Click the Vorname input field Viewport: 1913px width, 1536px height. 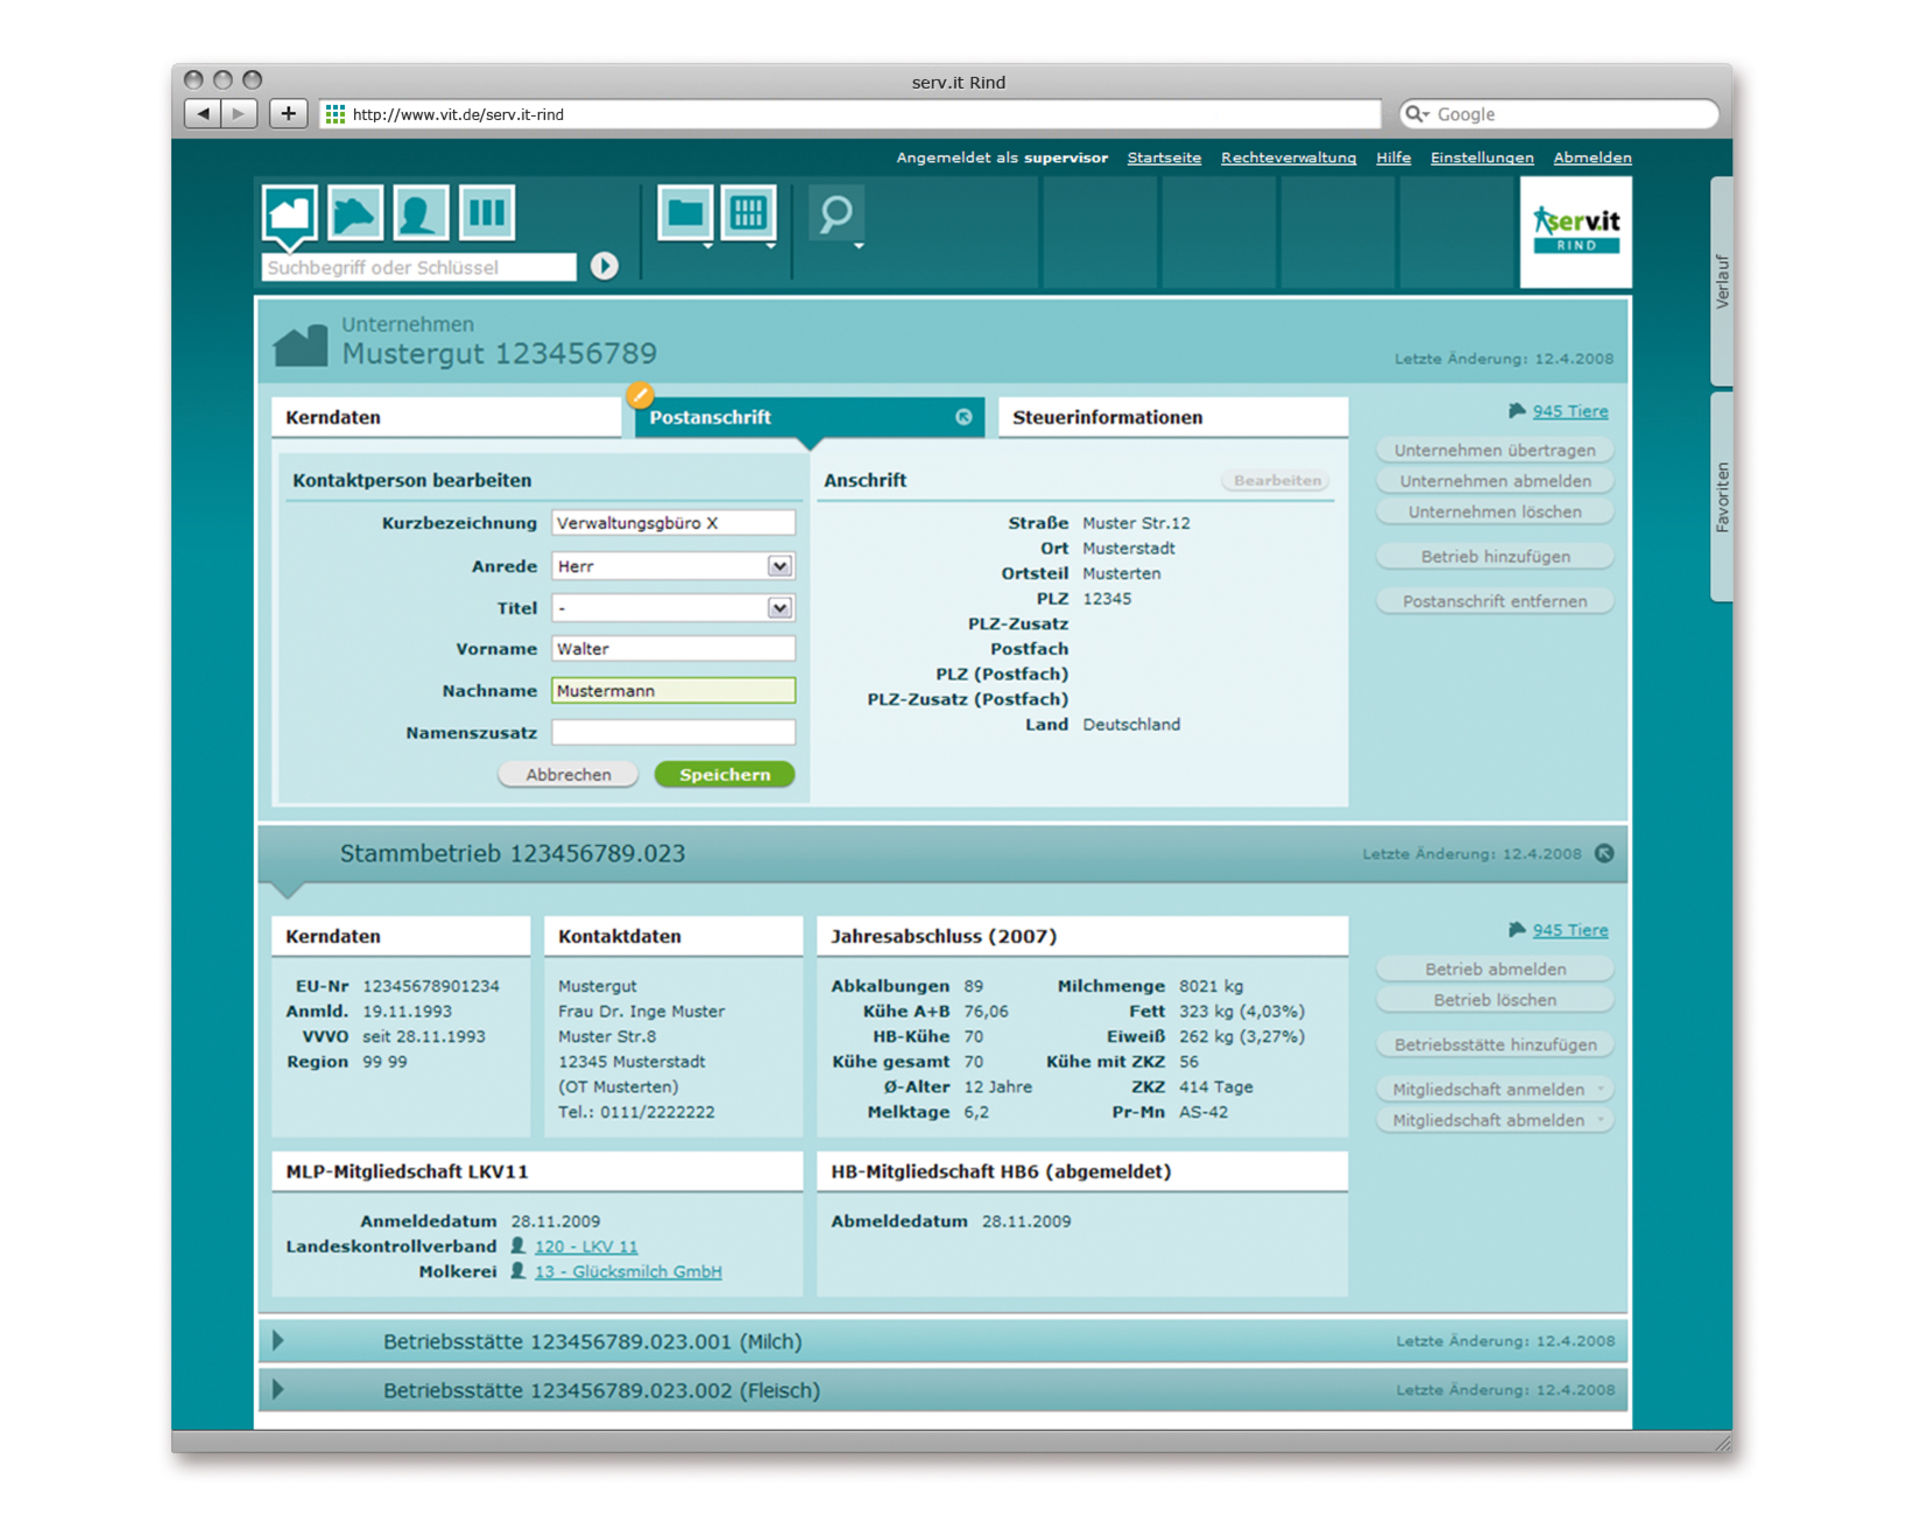(x=673, y=649)
